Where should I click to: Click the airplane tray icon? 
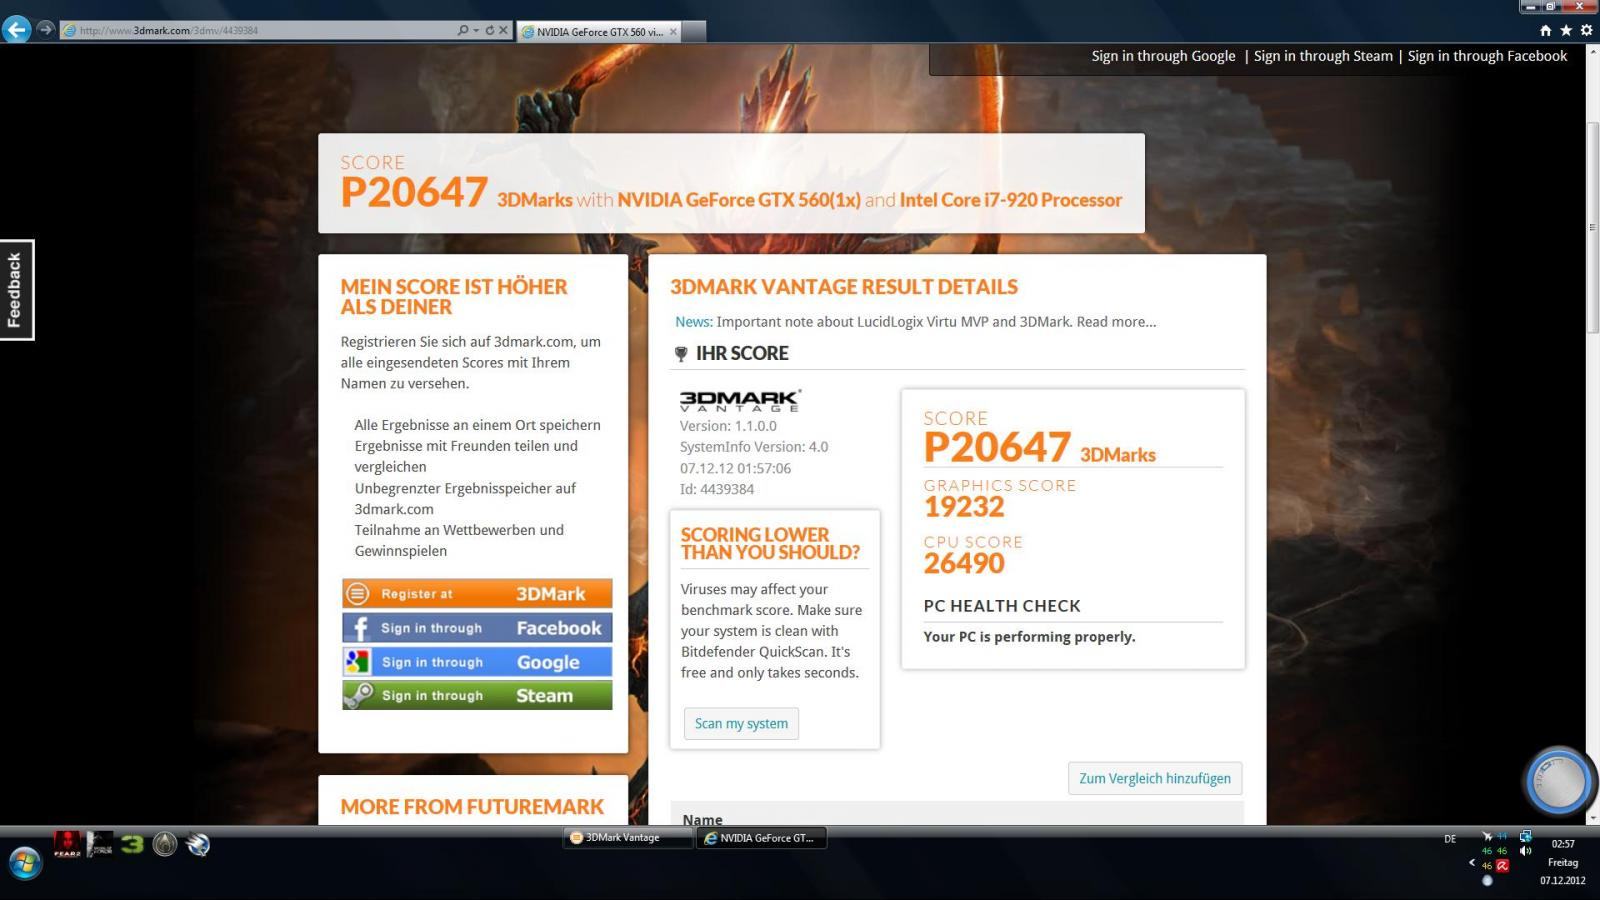coord(1487,836)
